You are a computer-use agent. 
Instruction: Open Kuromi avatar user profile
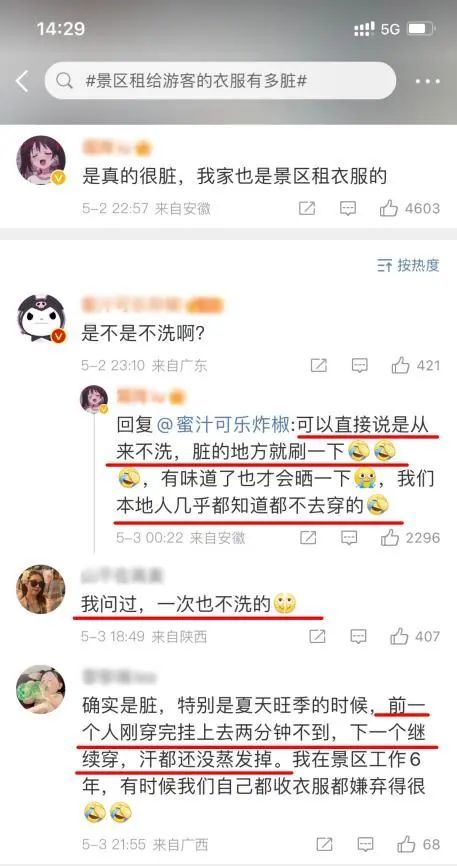(41, 318)
